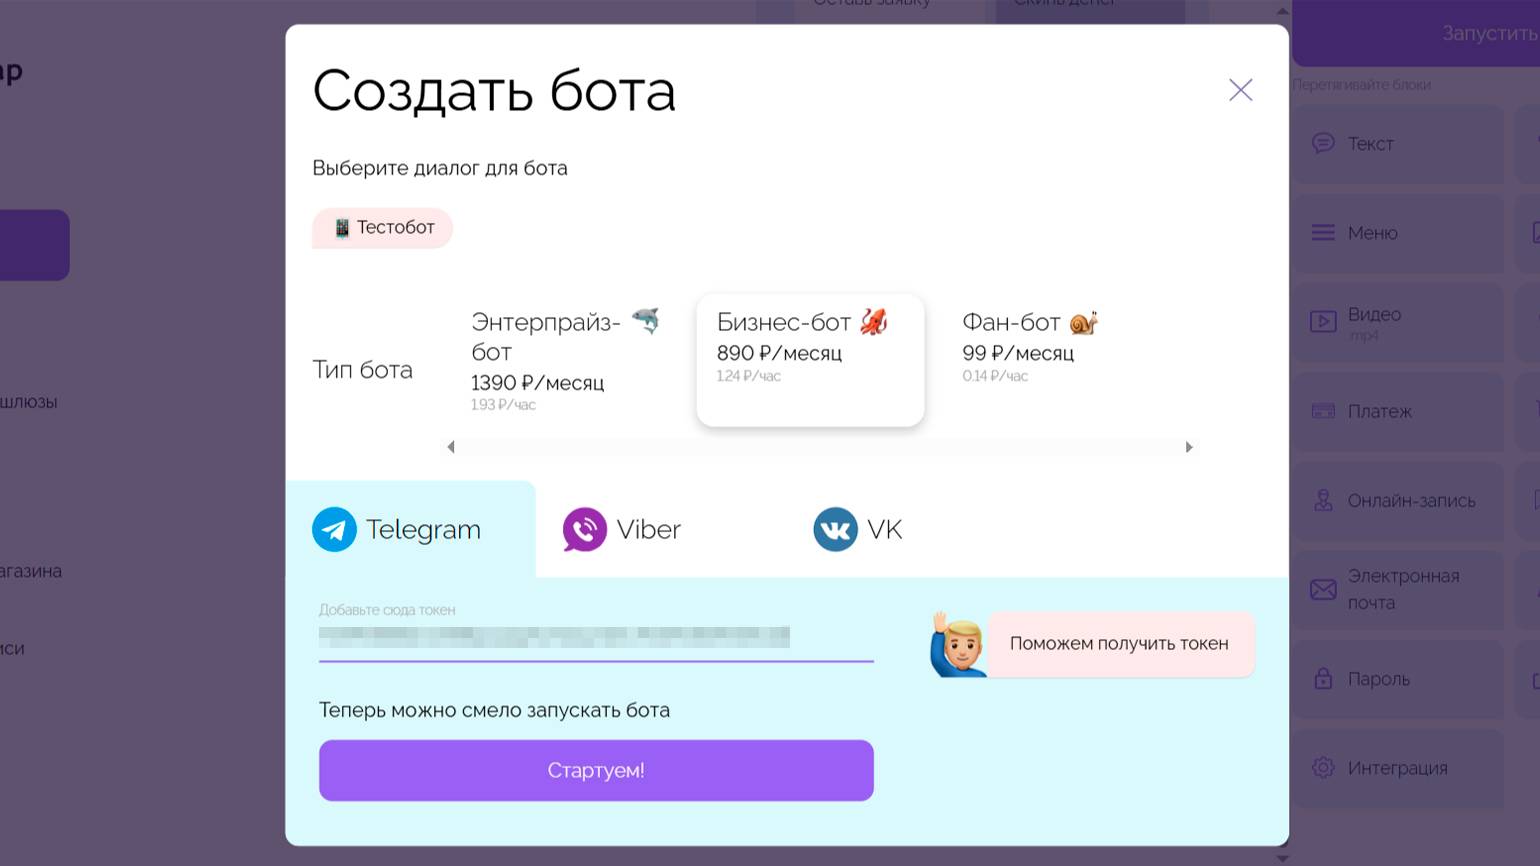Select the Интеграция block in sidebar
1540x866 pixels.
pos(1398,768)
